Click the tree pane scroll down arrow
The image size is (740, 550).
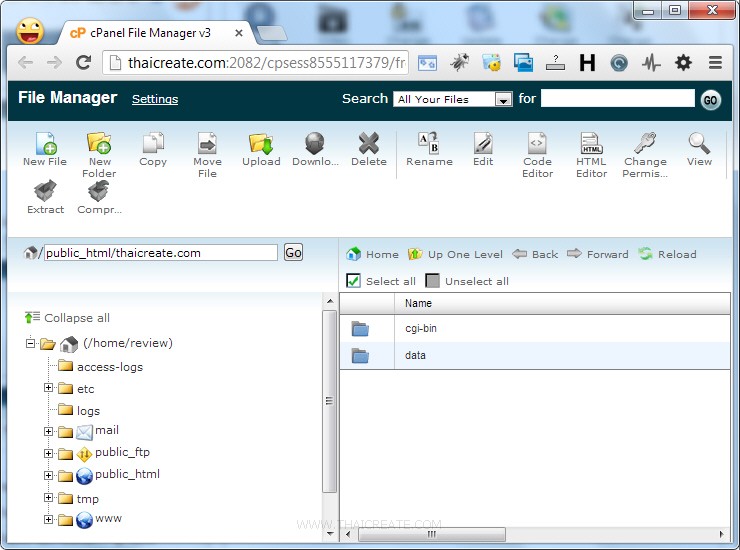click(x=330, y=534)
